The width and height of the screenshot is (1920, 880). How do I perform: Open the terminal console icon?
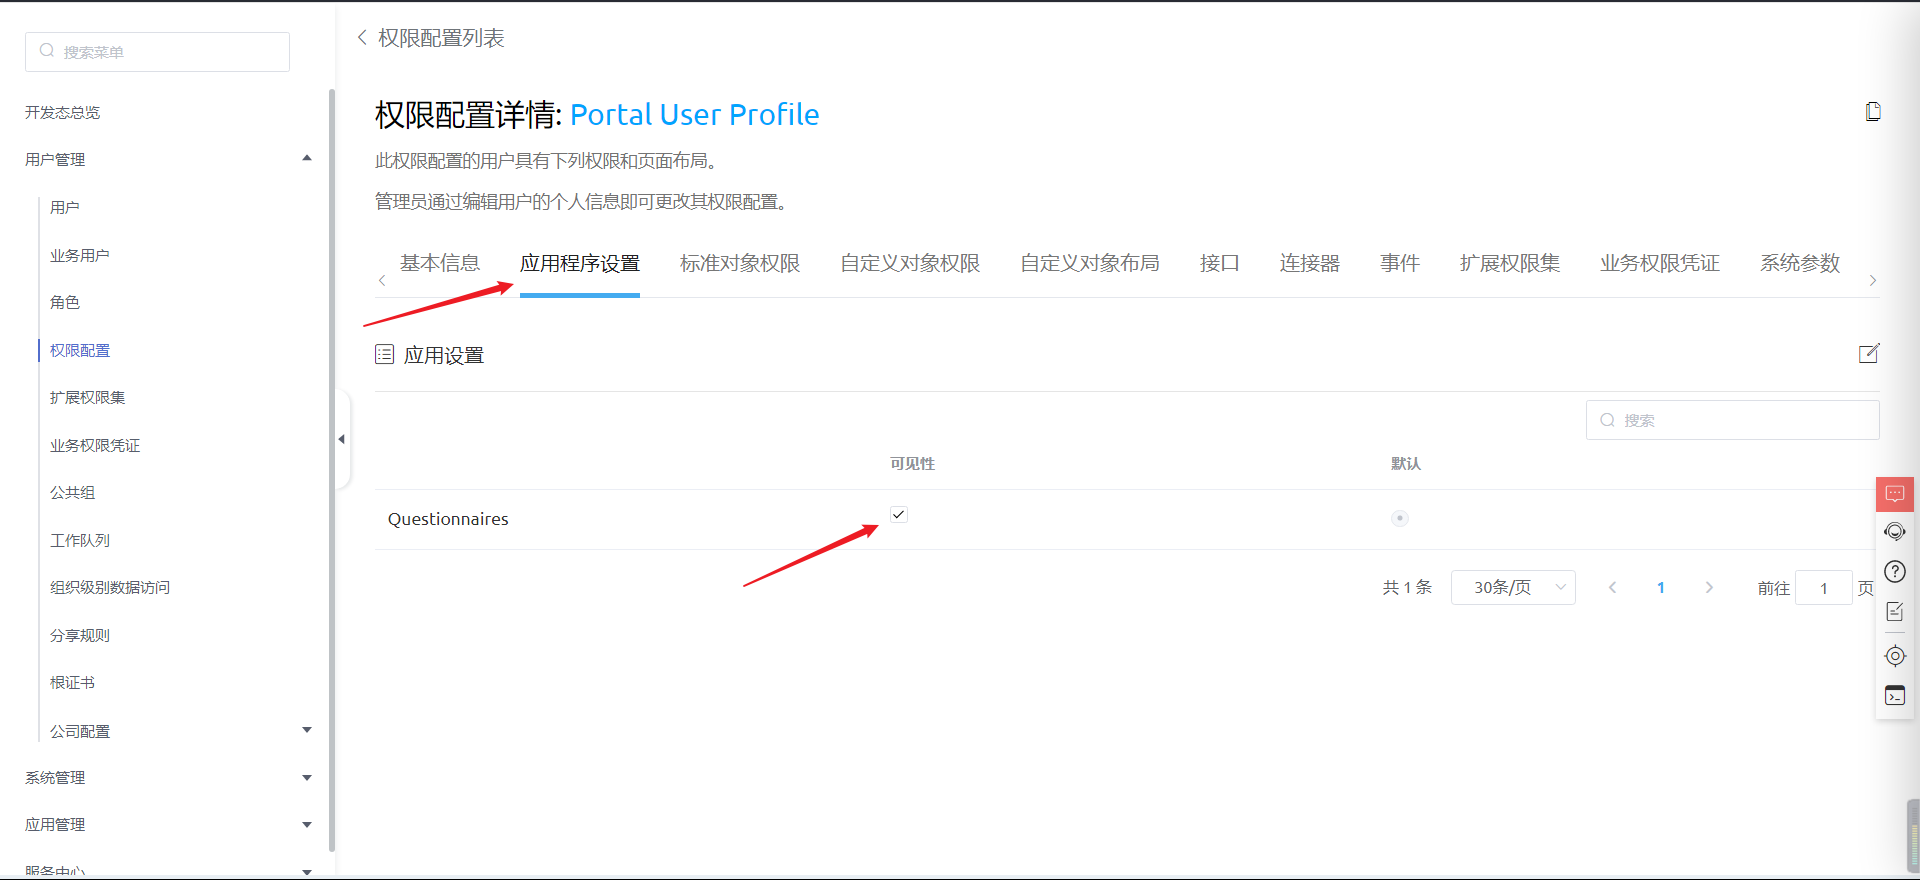point(1894,696)
